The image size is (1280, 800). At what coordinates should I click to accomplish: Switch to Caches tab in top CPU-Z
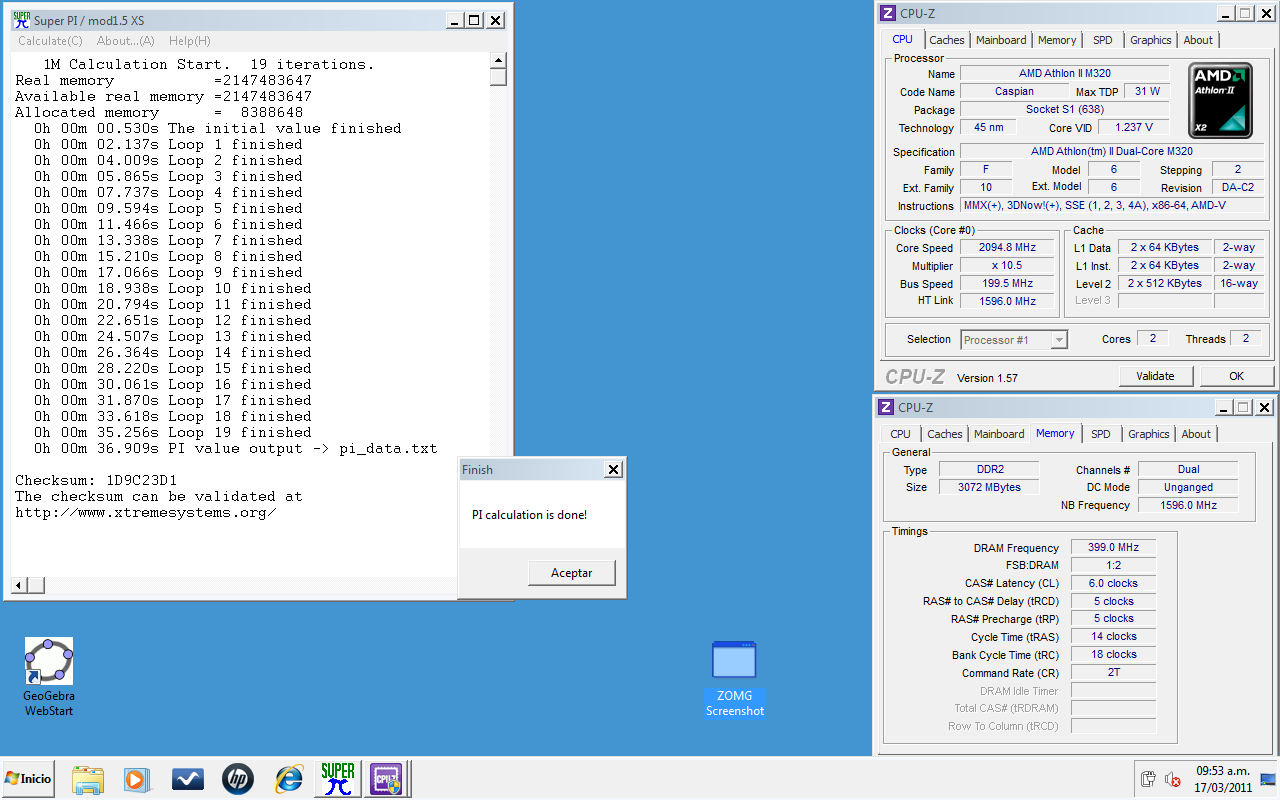point(946,40)
